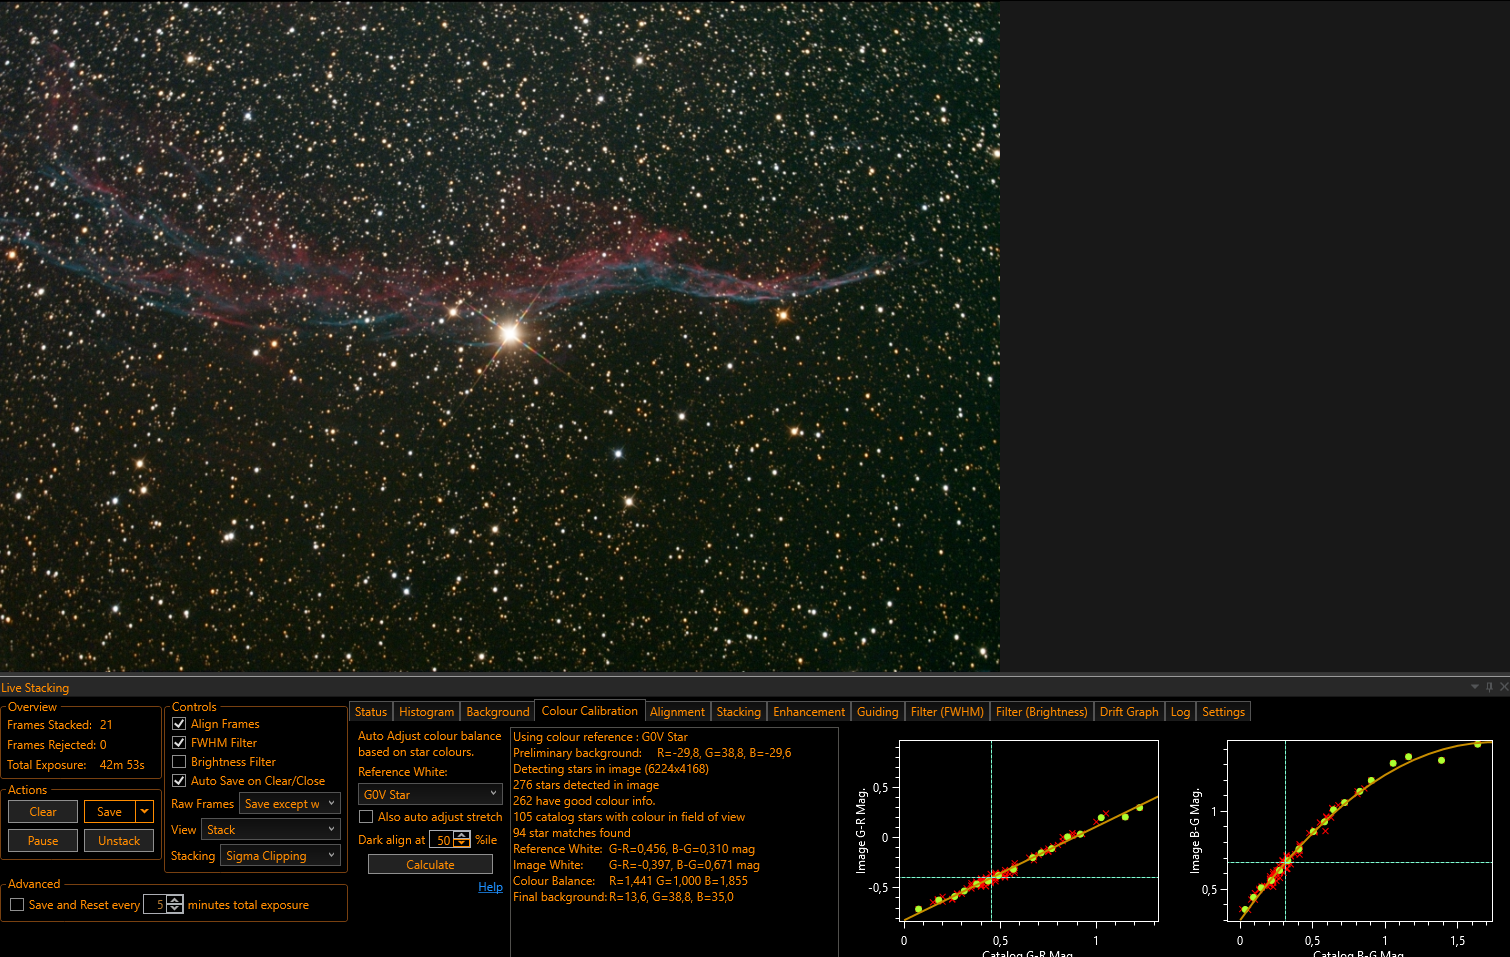Close the Live Stacking panel
Screen dimensions: 1510x957
(x=1503, y=687)
